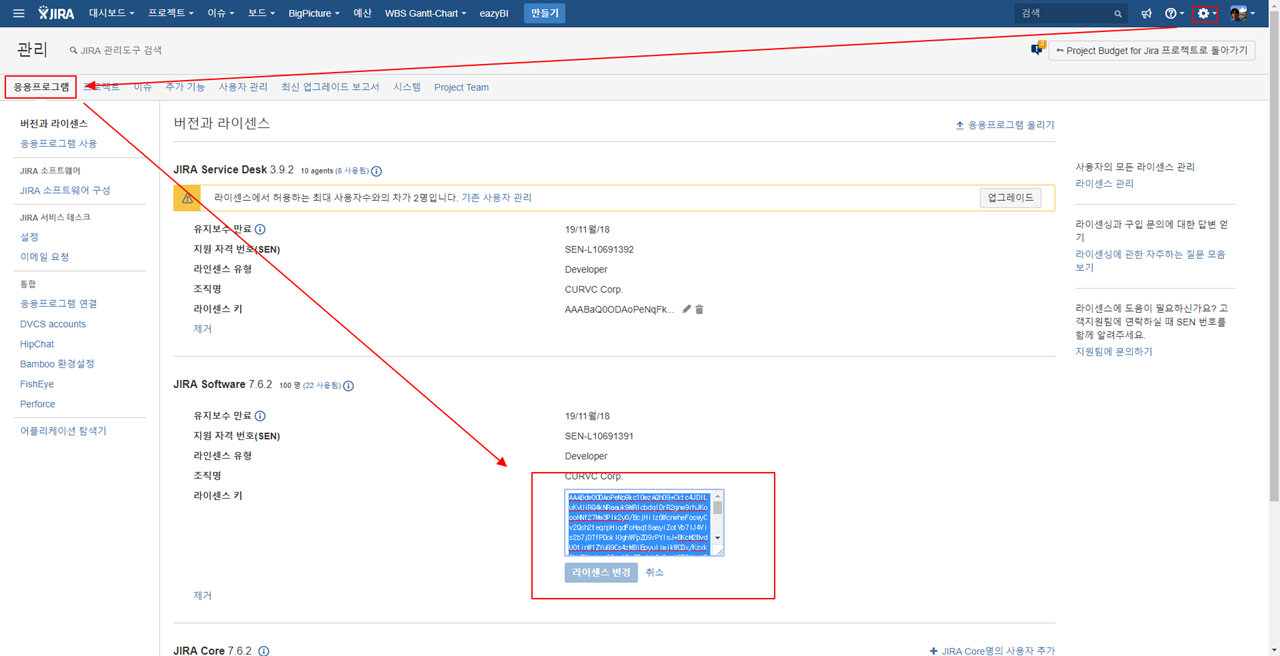Open Bamboo 환경설정 in the sidebar
Viewport: 1280px width, 656px height.
coord(57,364)
